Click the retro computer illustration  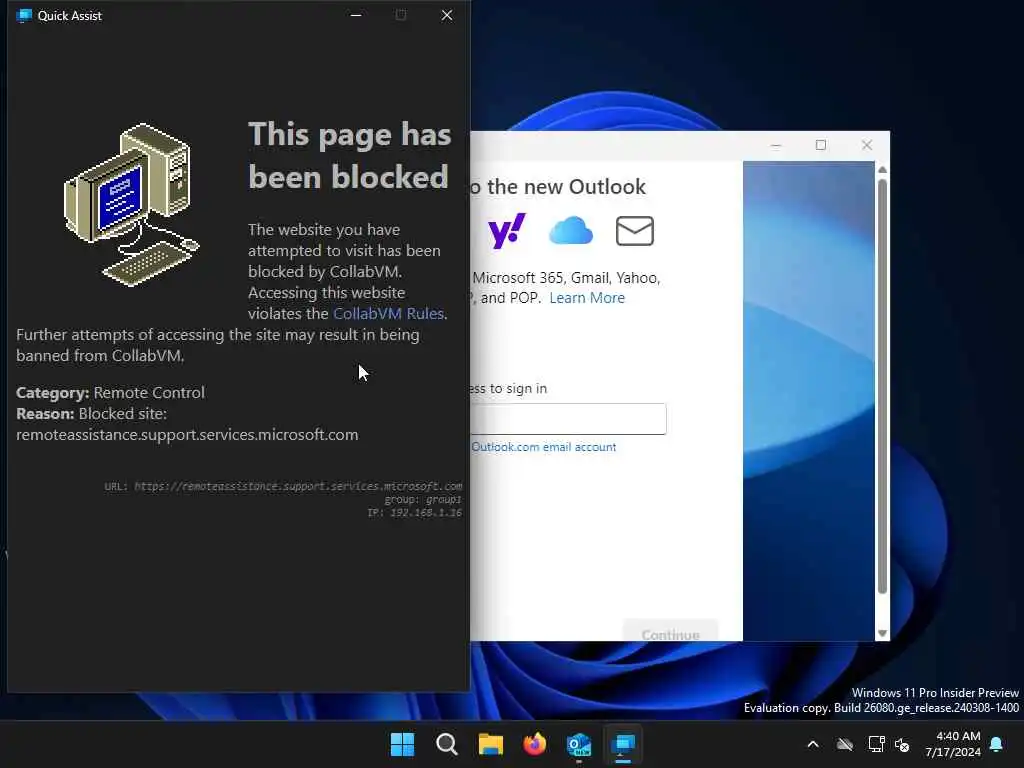pyautogui.click(x=132, y=204)
